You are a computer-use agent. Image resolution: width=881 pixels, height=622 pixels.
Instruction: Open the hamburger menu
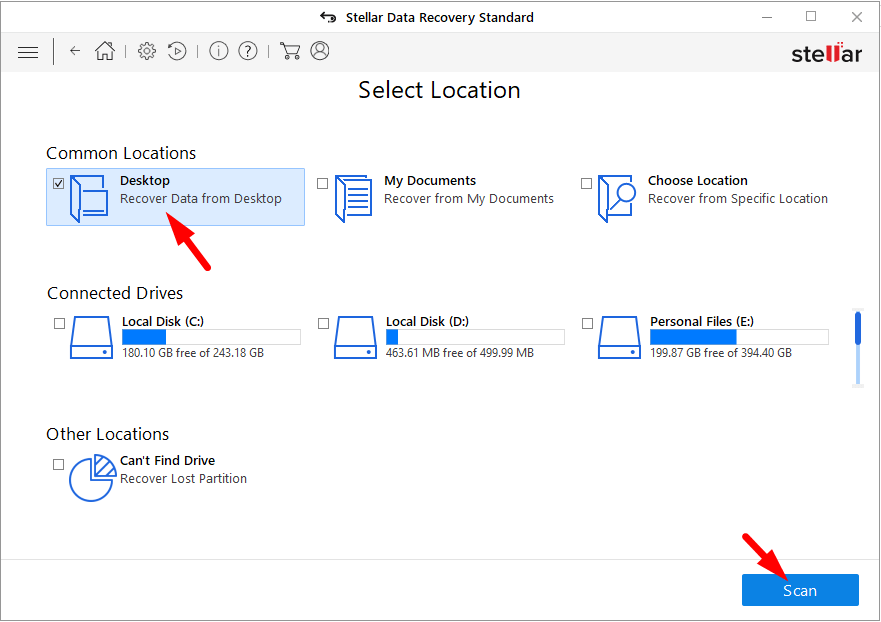coord(28,52)
